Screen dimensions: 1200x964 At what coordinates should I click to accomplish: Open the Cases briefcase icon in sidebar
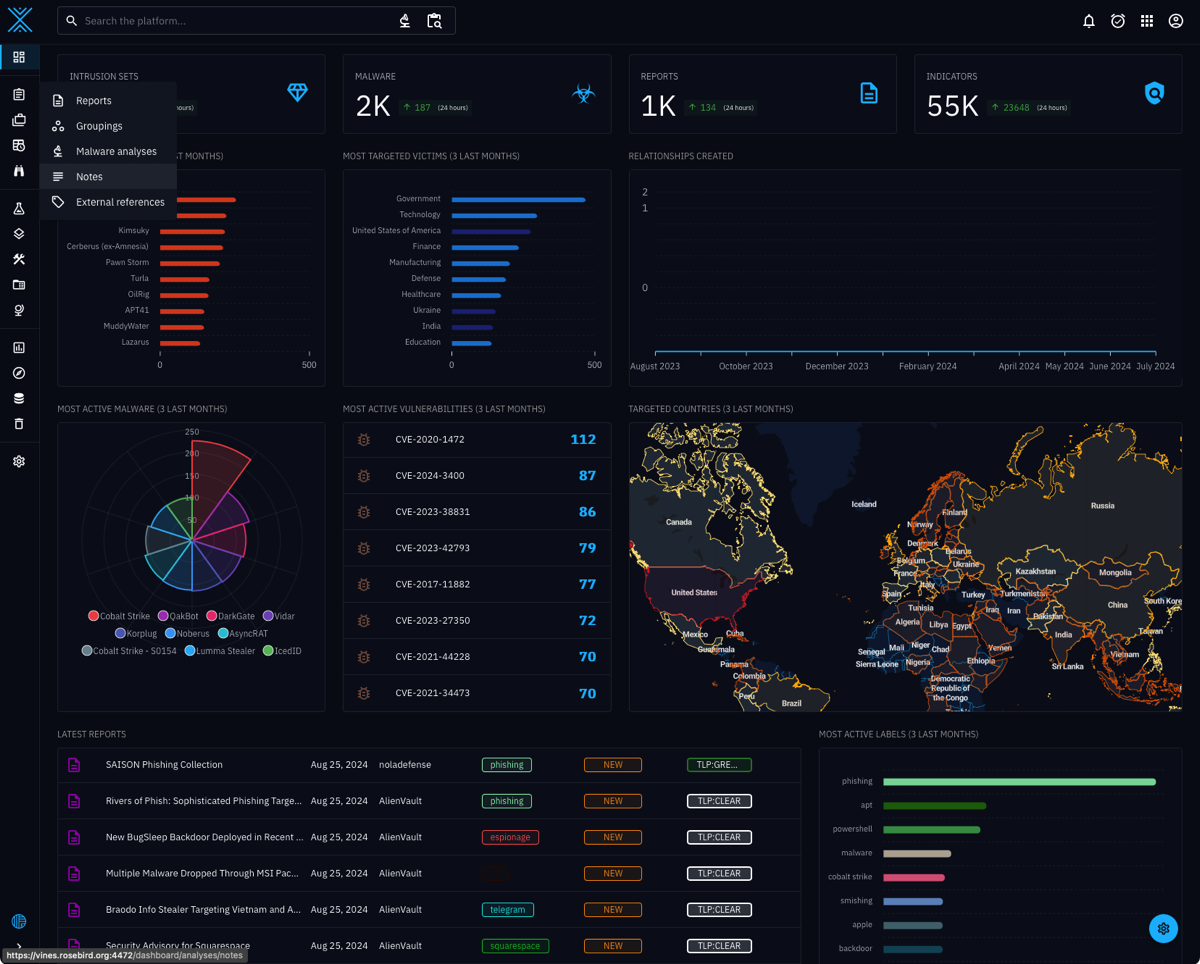click(x=19, y=120)
